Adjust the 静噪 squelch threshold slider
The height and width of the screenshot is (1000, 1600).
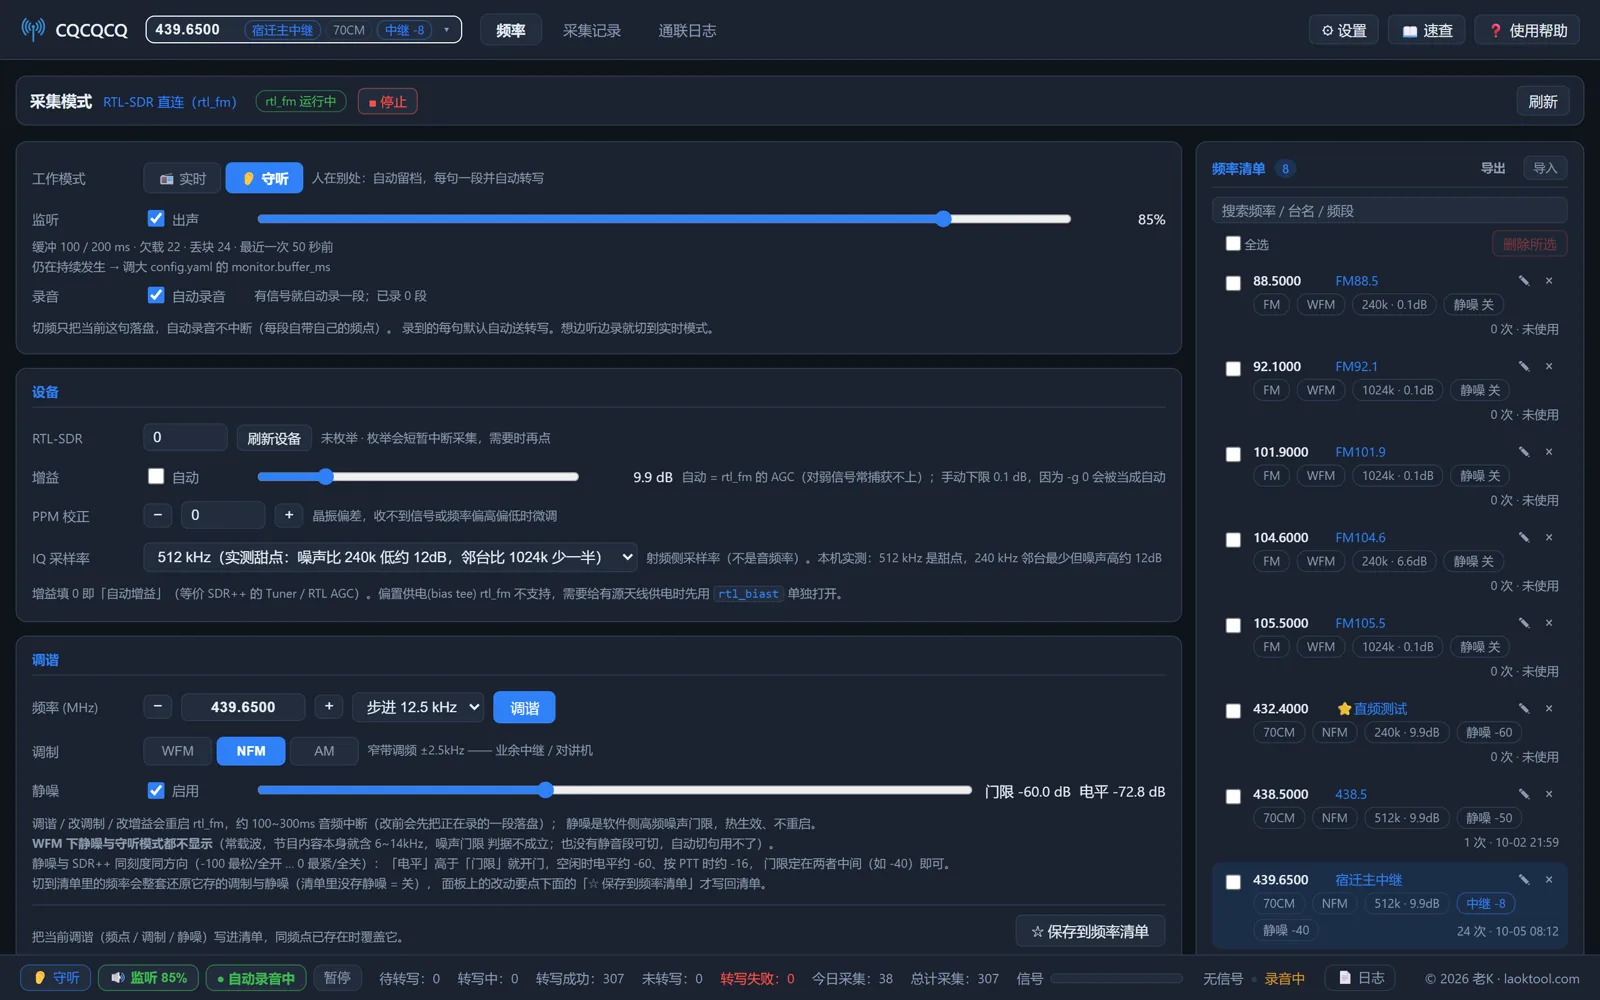click(614, 790)
